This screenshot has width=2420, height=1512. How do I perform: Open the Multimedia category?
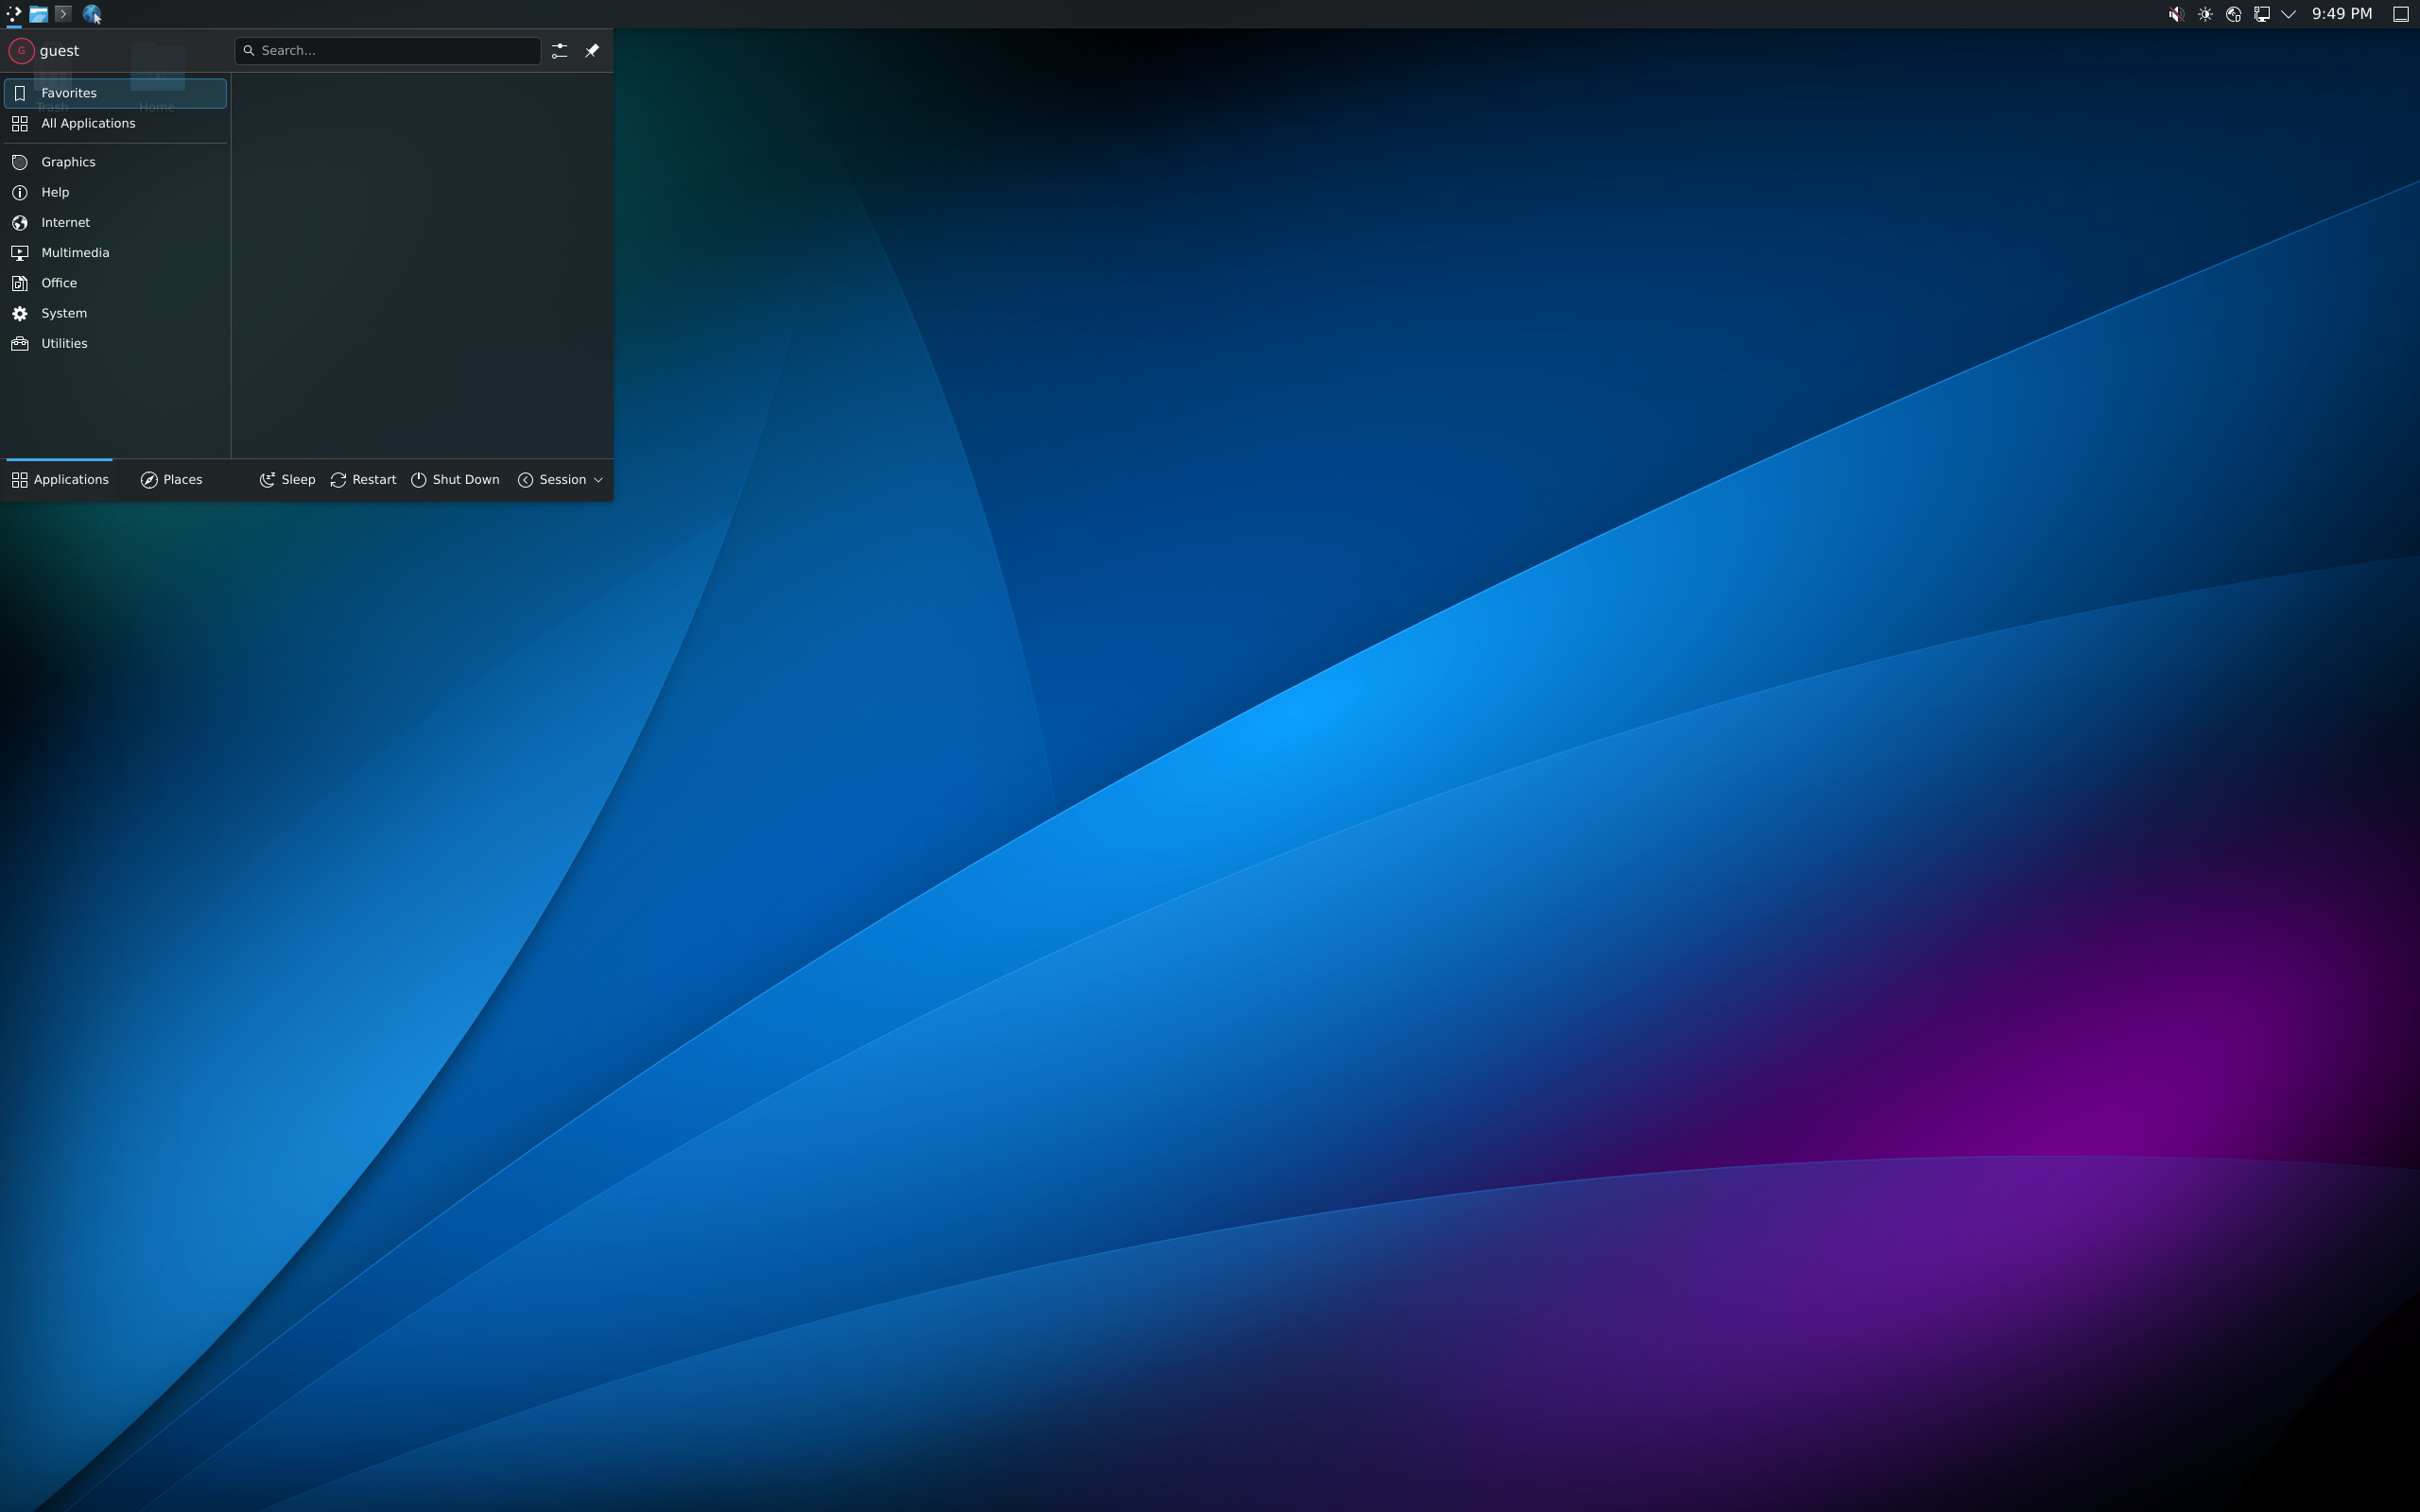click(115, 253)
